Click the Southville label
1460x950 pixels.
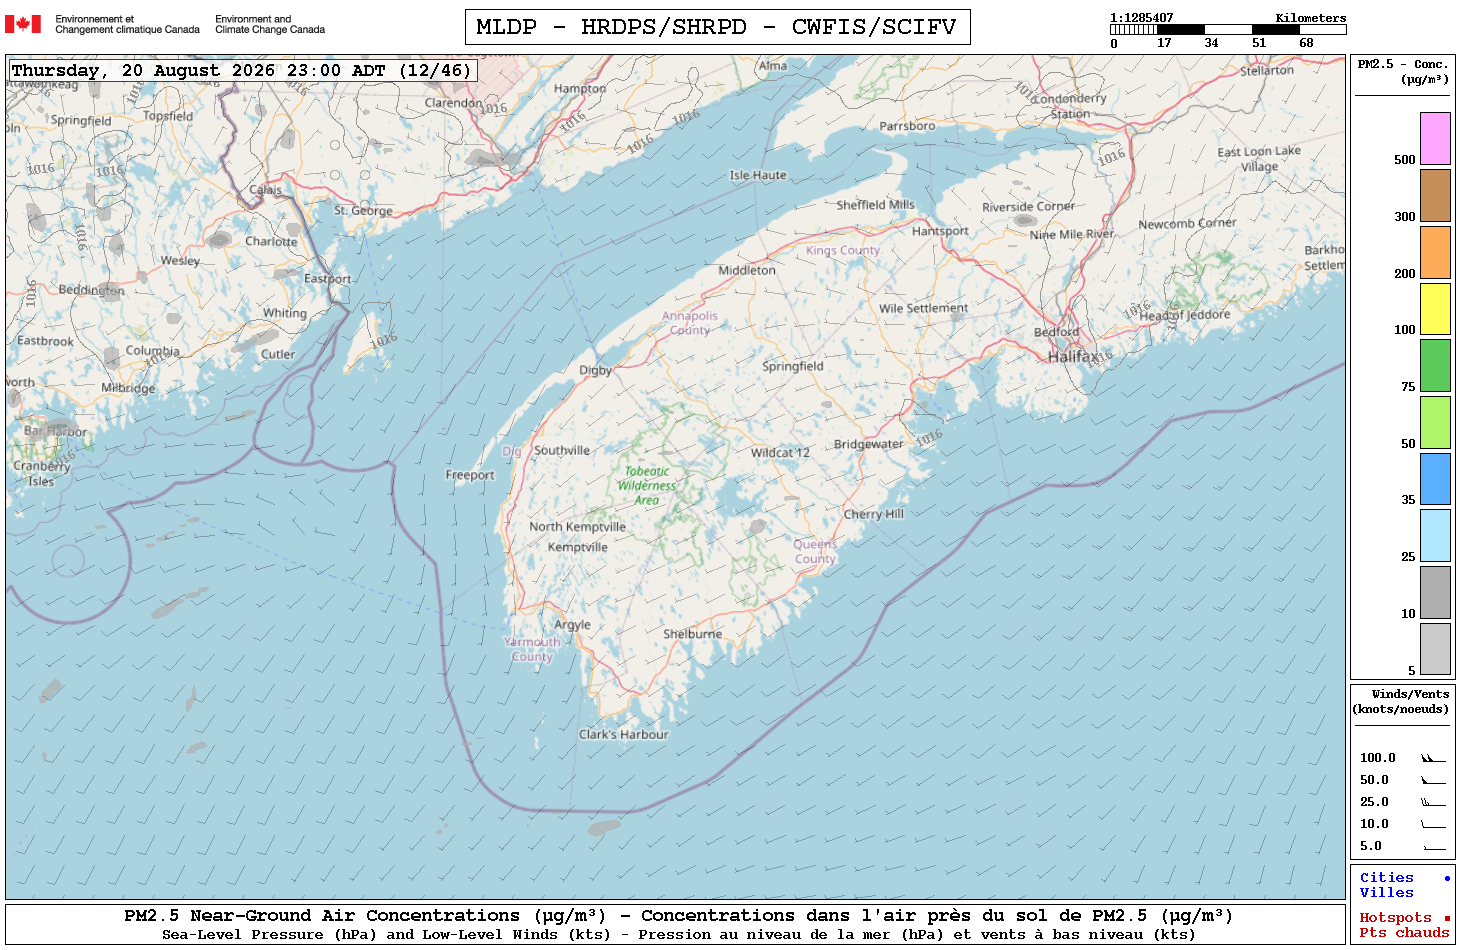click(x=561, y=450)
